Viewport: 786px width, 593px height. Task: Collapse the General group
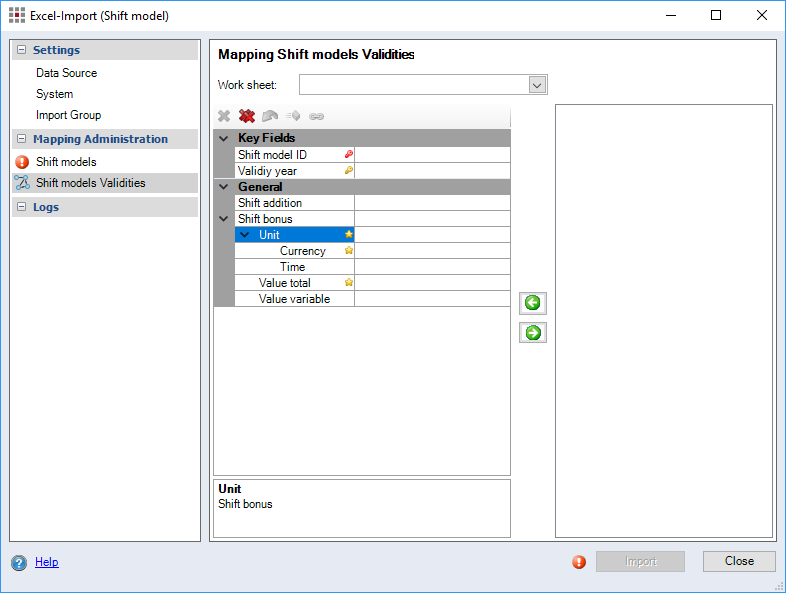point(224,187)
